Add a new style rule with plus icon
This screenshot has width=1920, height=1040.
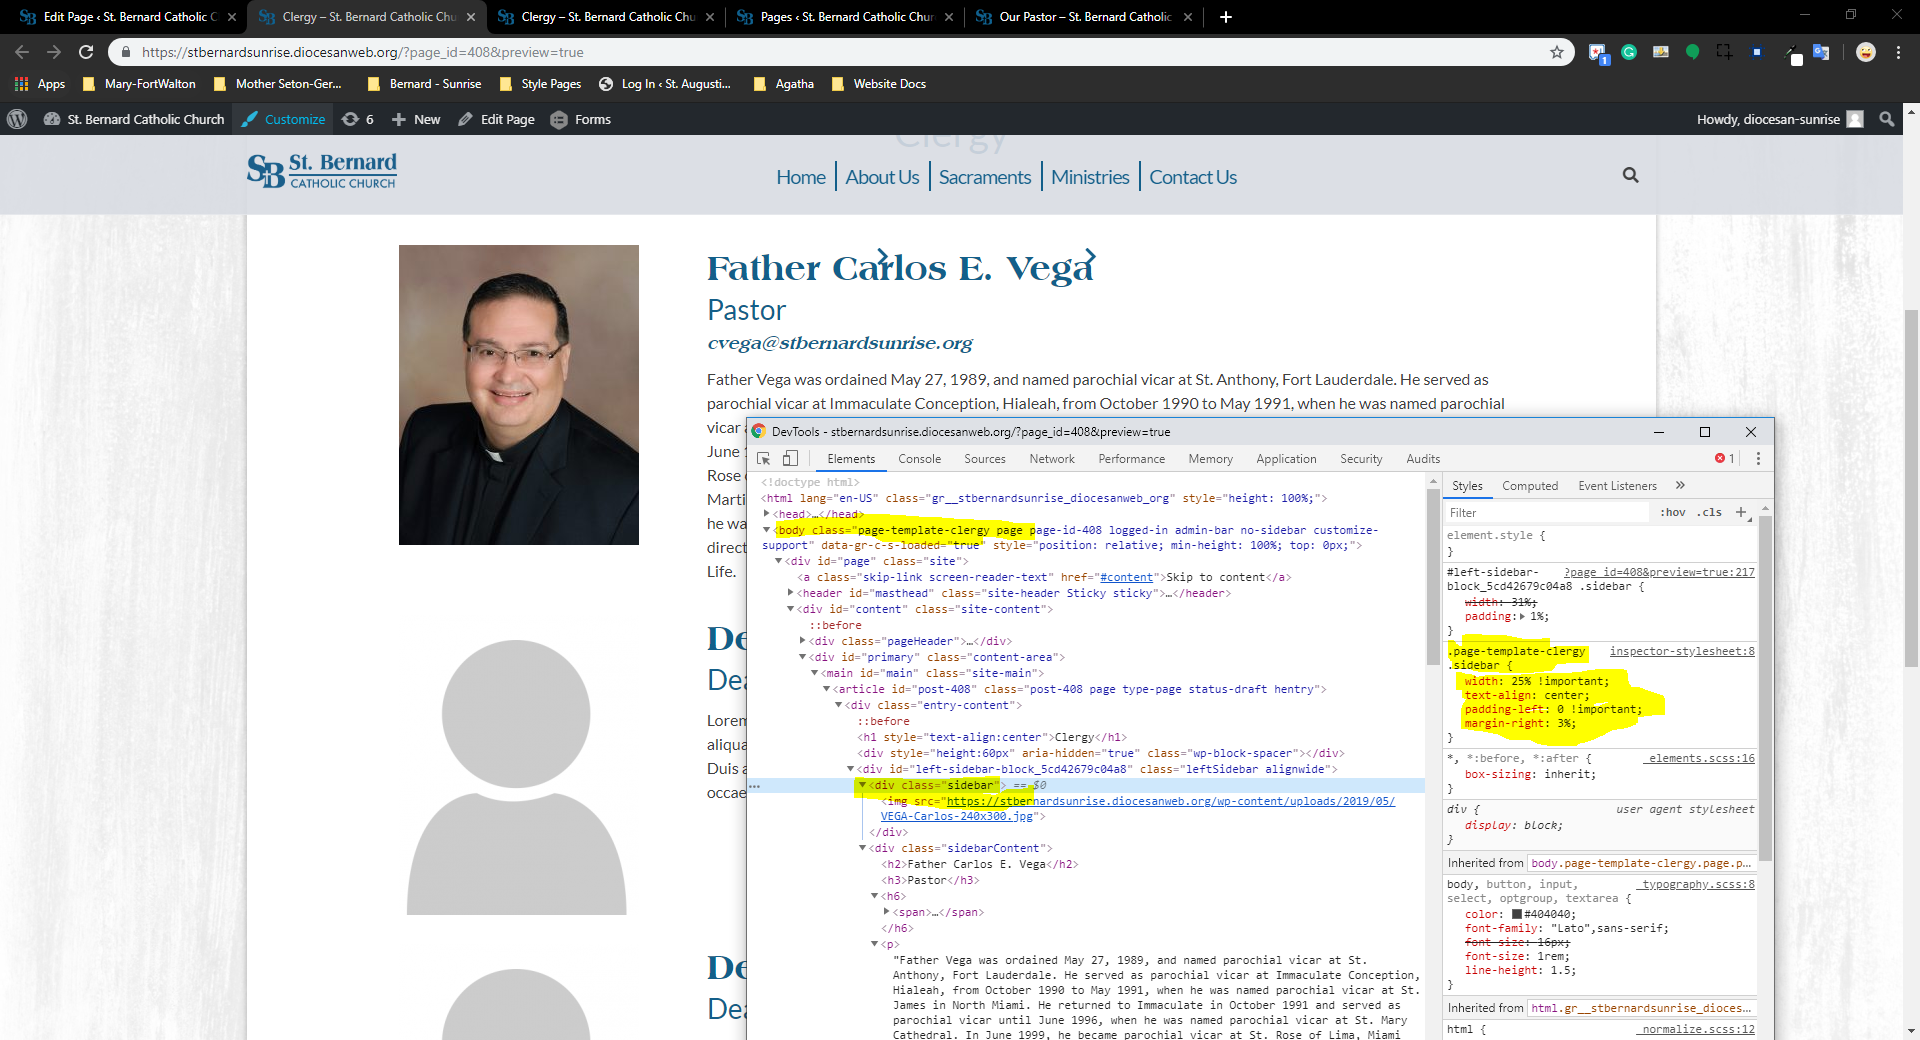point(1741,512)
